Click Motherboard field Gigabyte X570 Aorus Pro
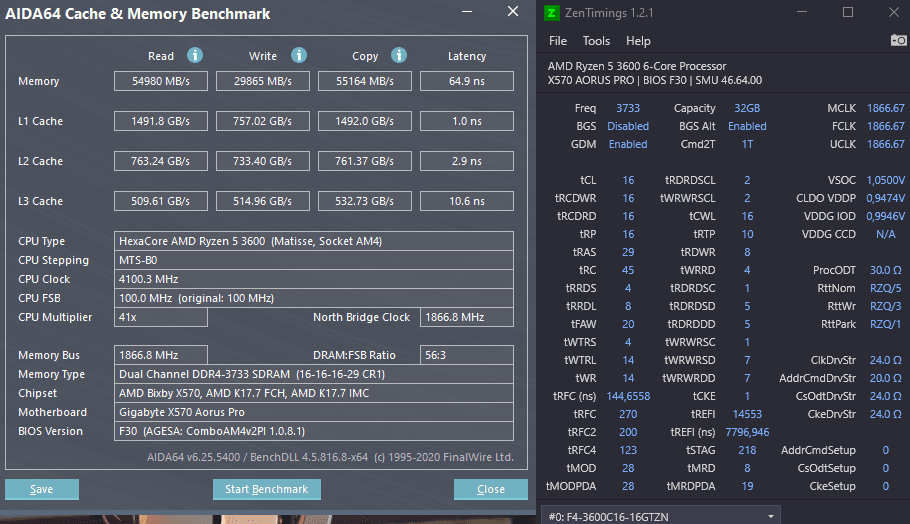The width and height of the screenshot is (910, 524). pos(314,412)
